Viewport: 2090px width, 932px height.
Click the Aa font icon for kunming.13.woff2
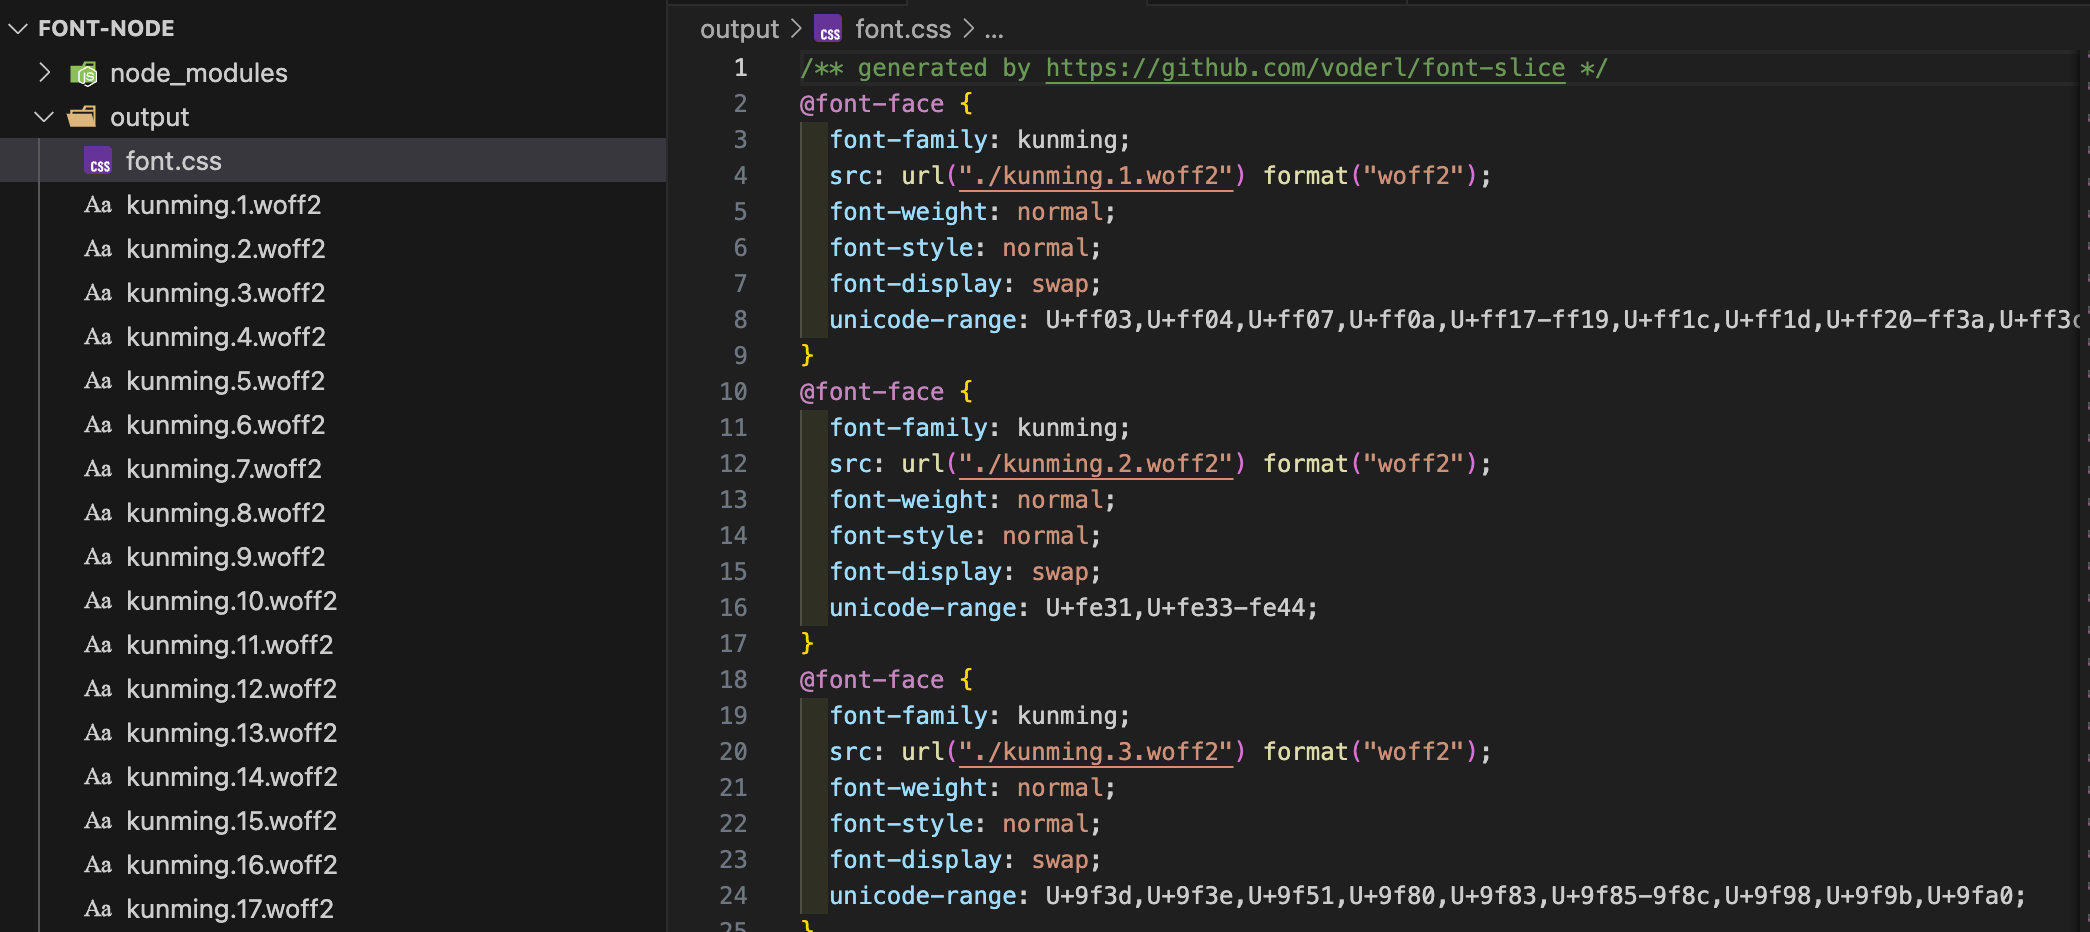[x=98, y=733]
